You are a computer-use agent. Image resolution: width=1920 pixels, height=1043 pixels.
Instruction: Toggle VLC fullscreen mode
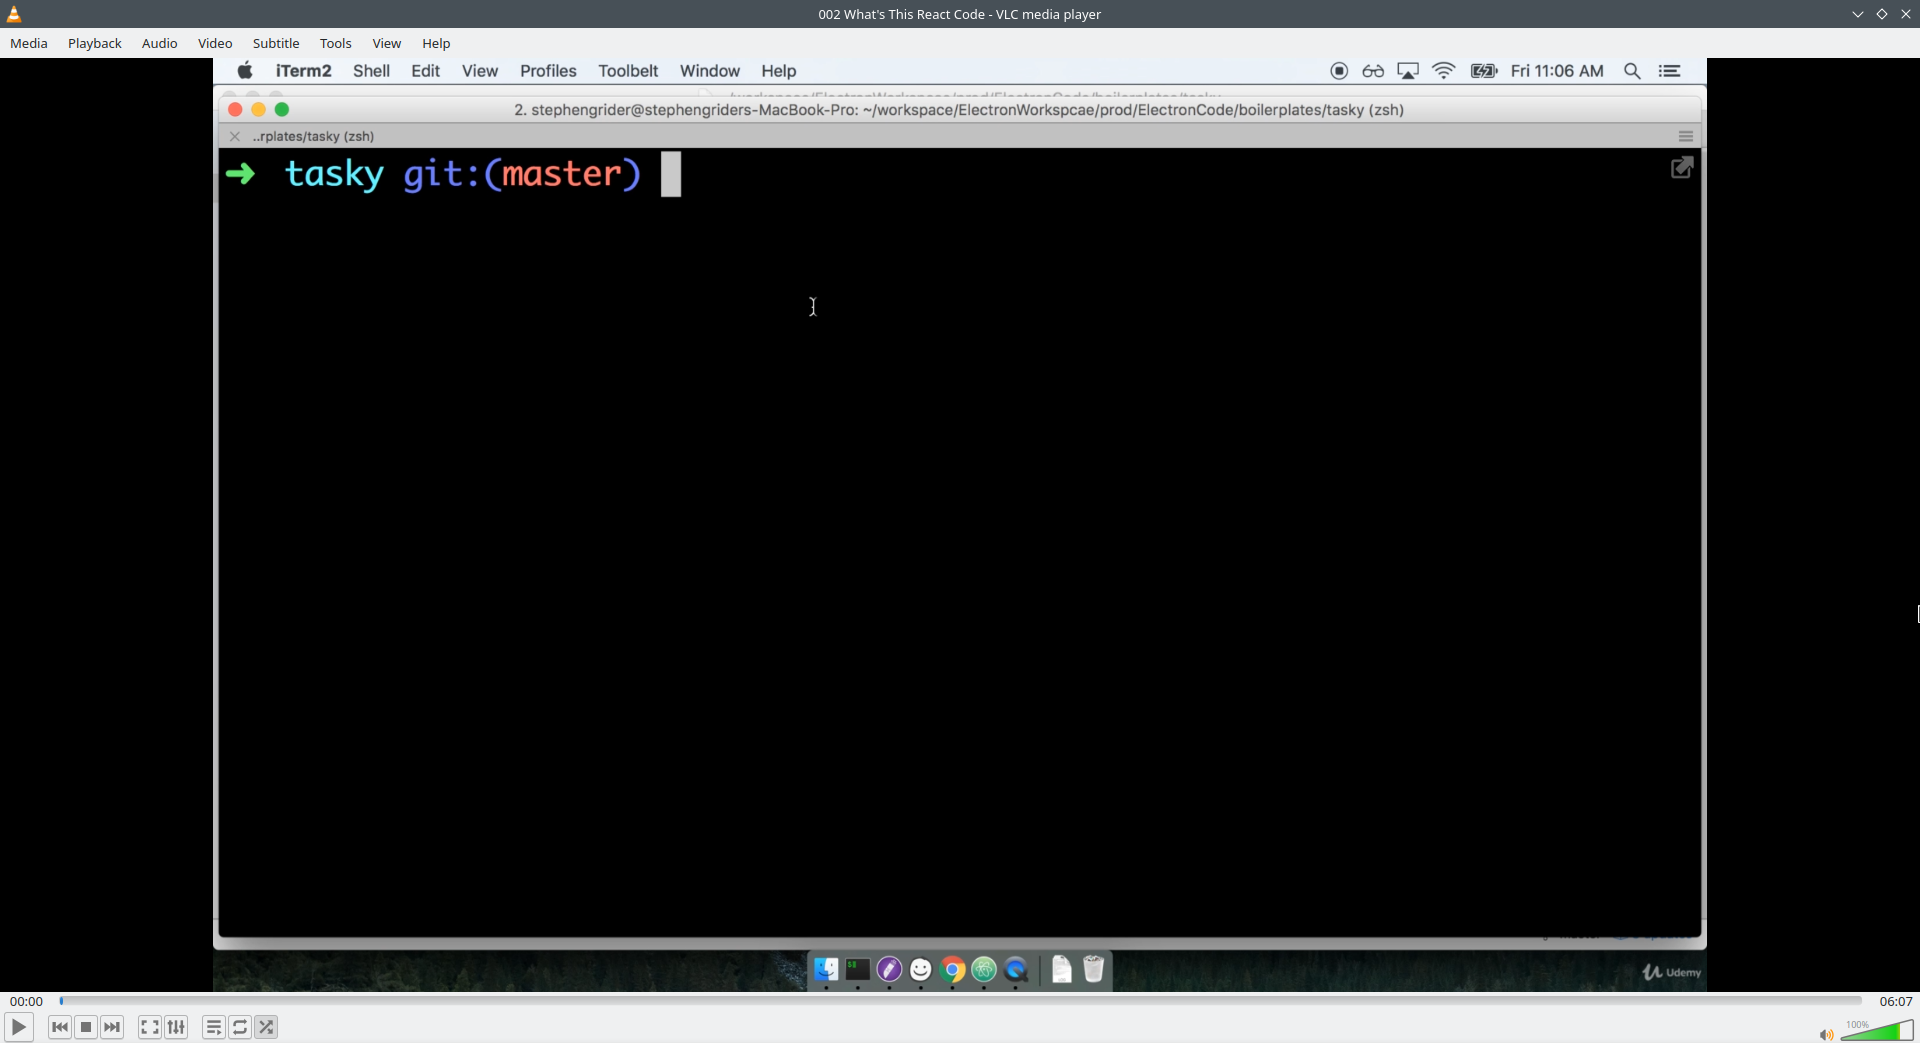150,1027
